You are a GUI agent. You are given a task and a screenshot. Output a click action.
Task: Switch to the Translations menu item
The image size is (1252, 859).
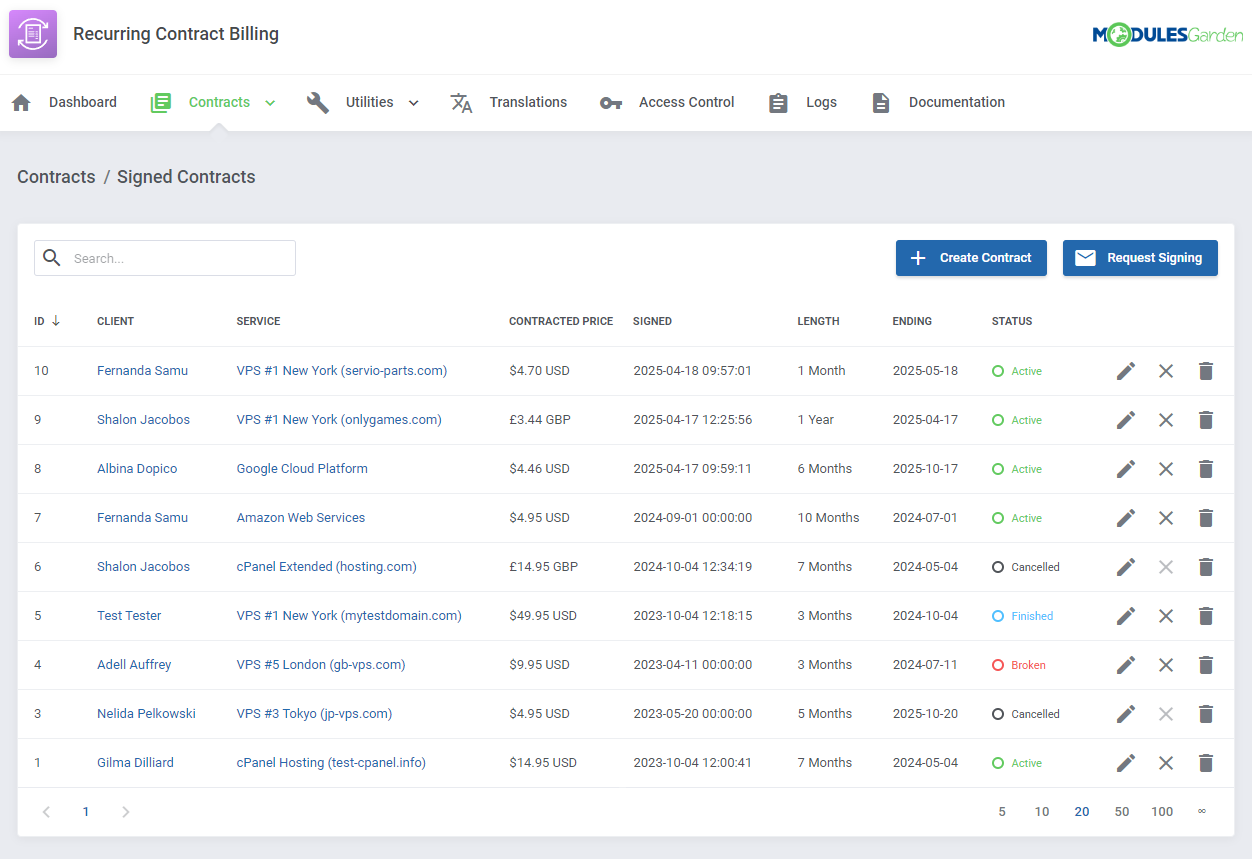528,102
